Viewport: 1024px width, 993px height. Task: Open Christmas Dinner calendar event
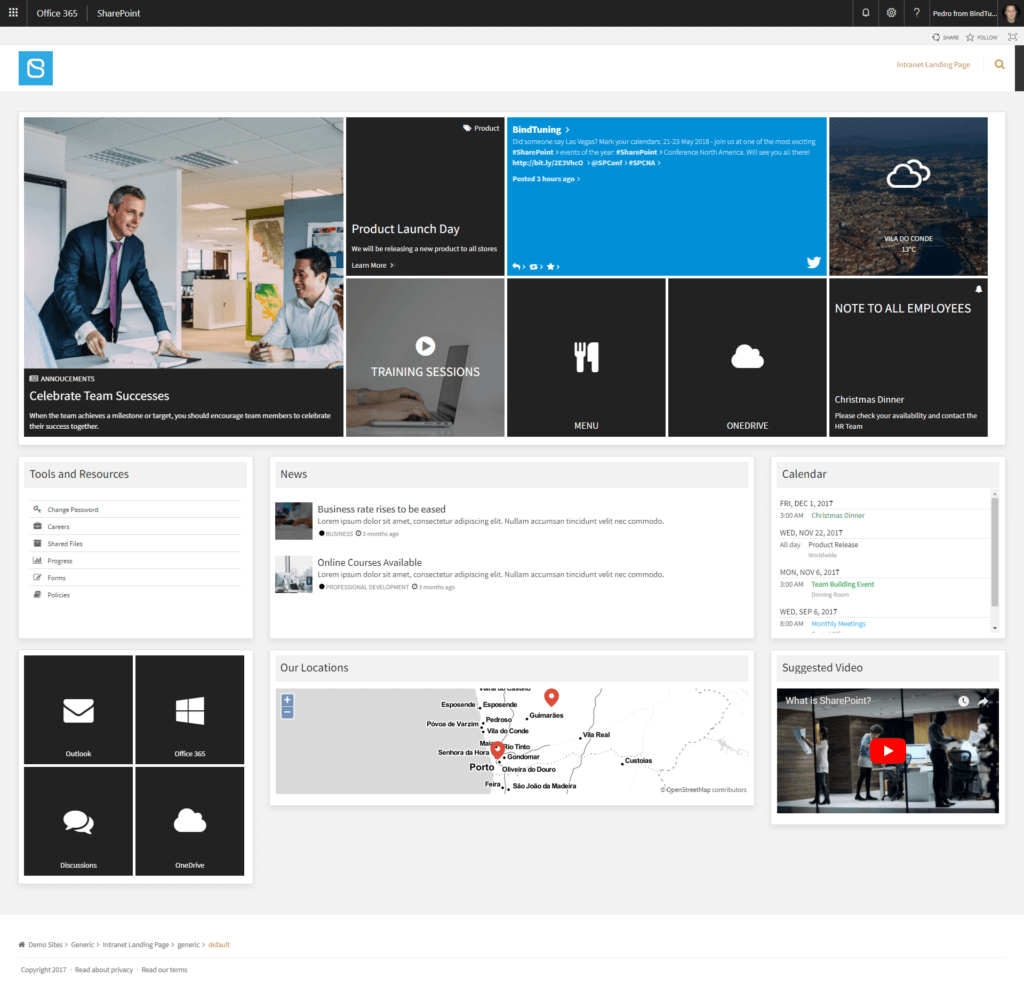click(x=838, y=516)
